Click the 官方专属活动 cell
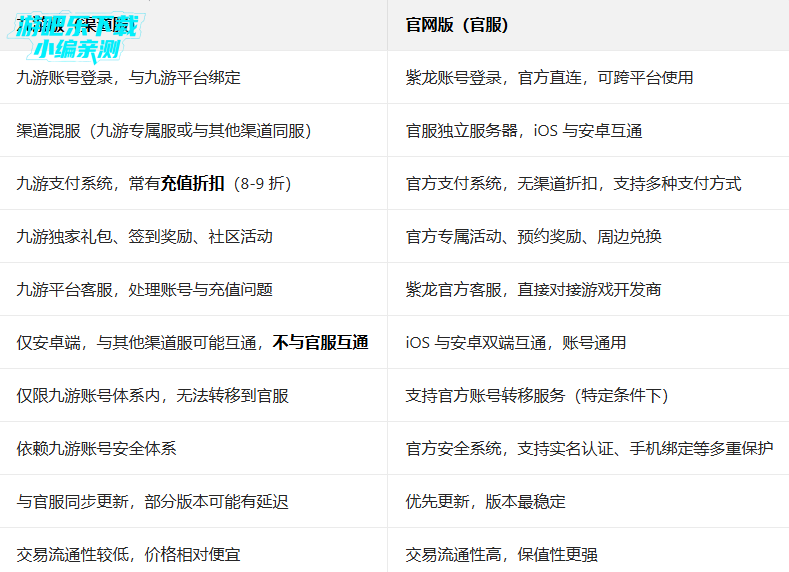Screen dimensions: 789x572 (533, 237)
